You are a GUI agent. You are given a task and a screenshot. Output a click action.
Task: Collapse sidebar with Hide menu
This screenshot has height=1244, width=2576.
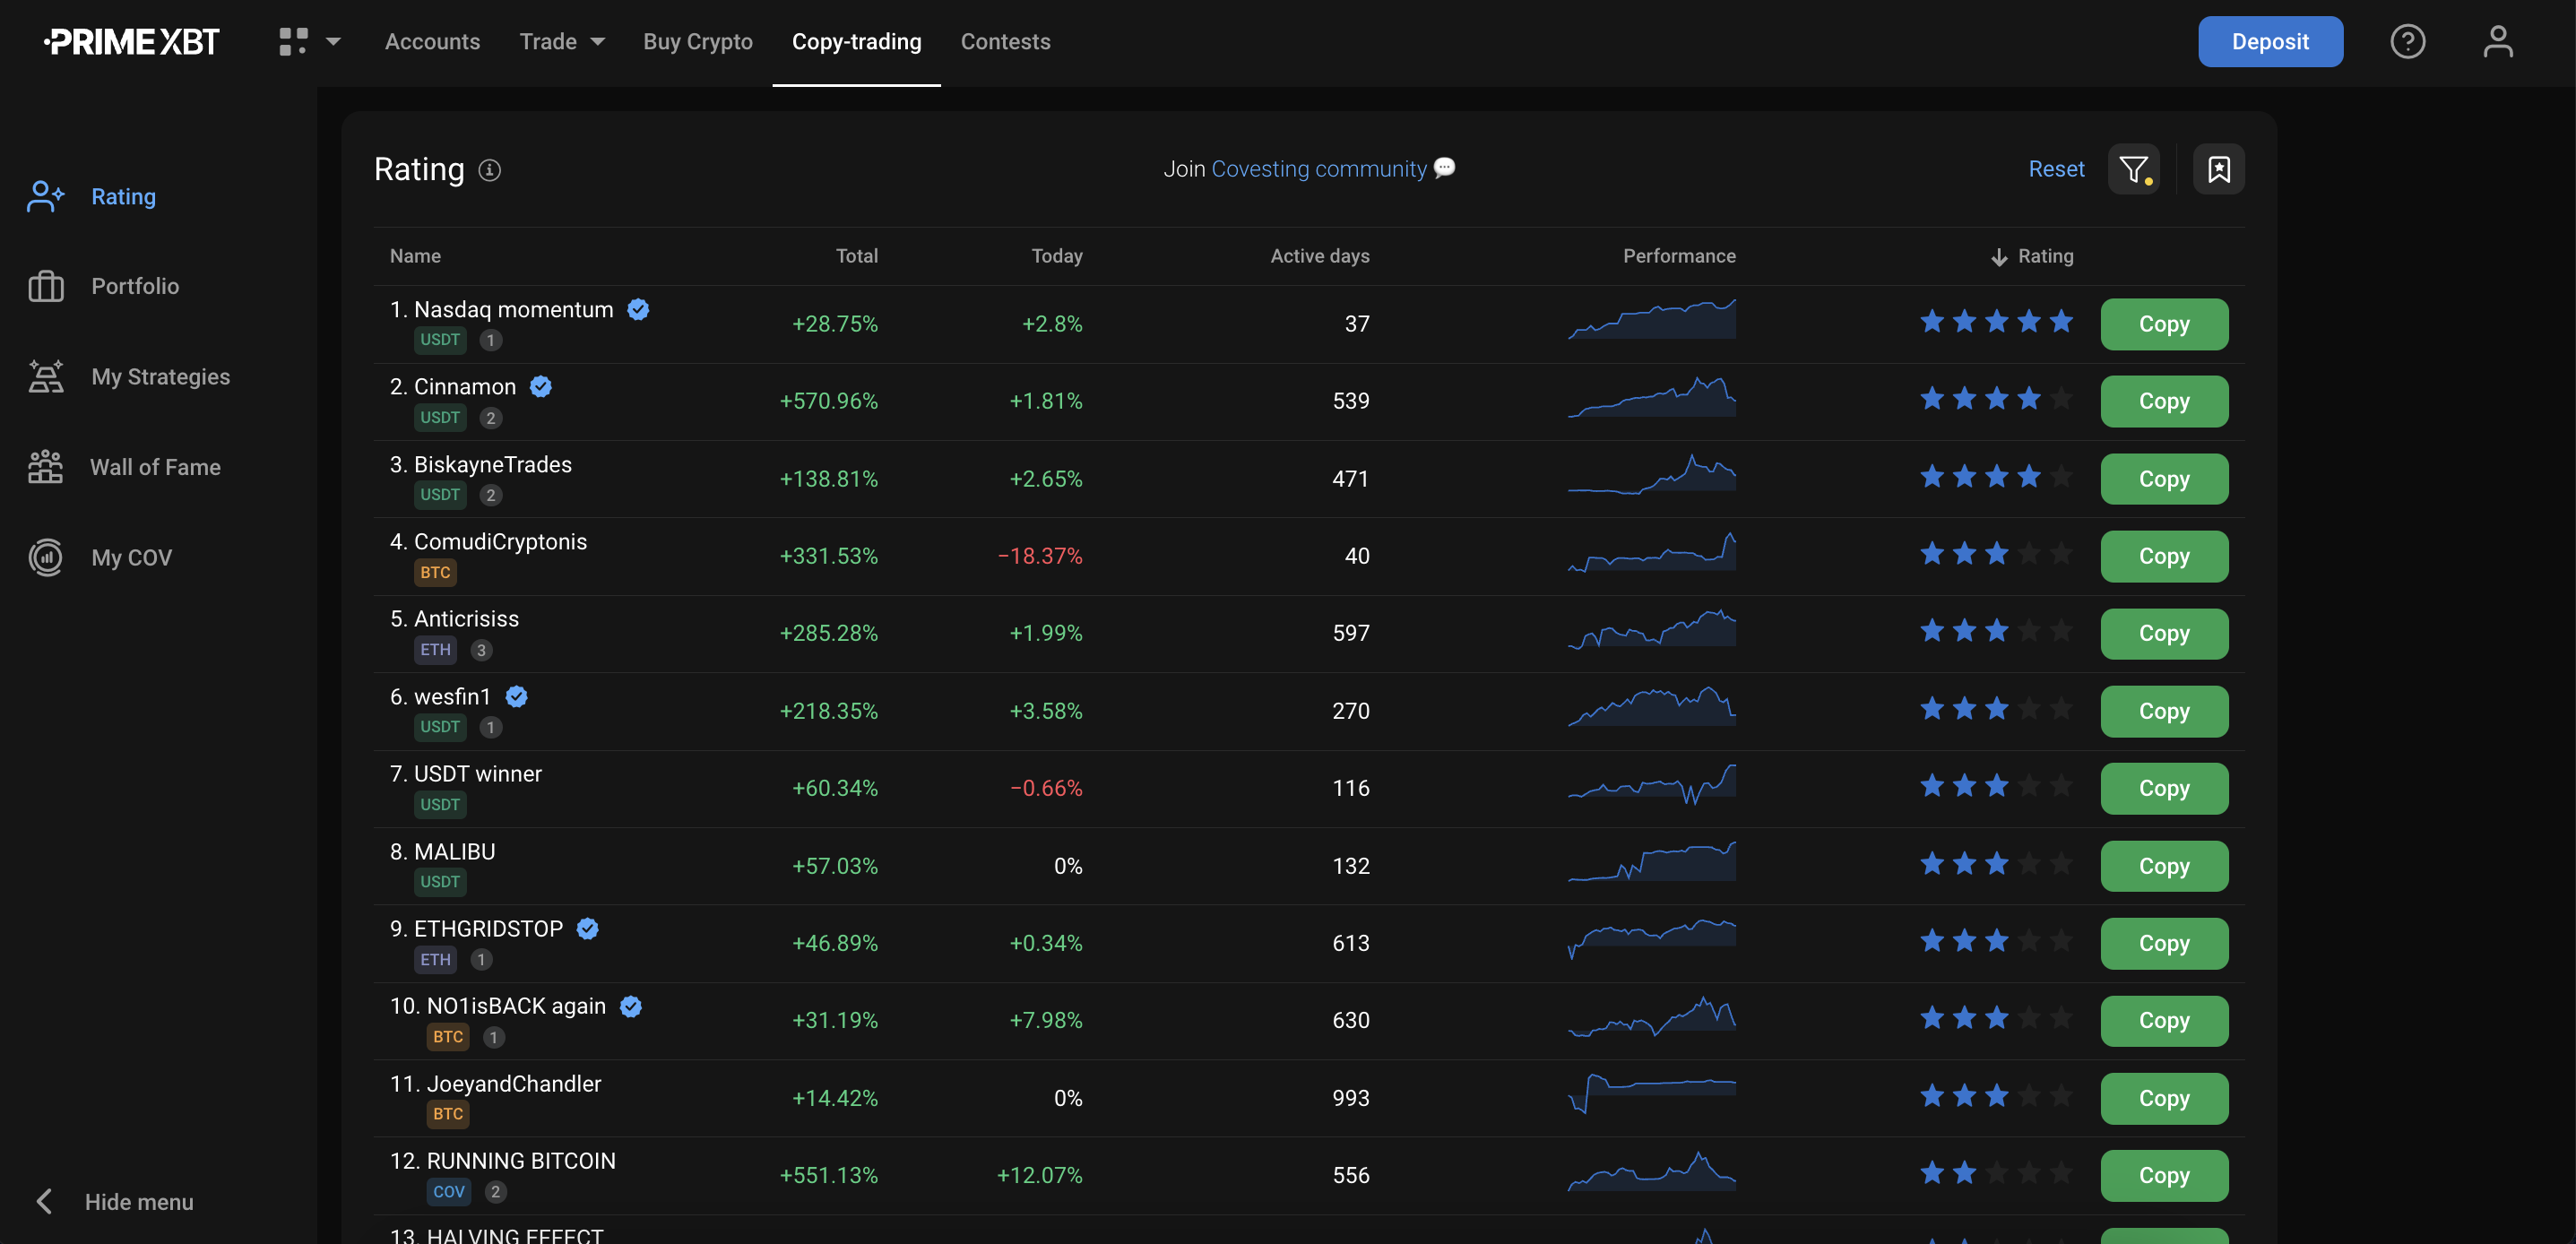click(113, 1201)
